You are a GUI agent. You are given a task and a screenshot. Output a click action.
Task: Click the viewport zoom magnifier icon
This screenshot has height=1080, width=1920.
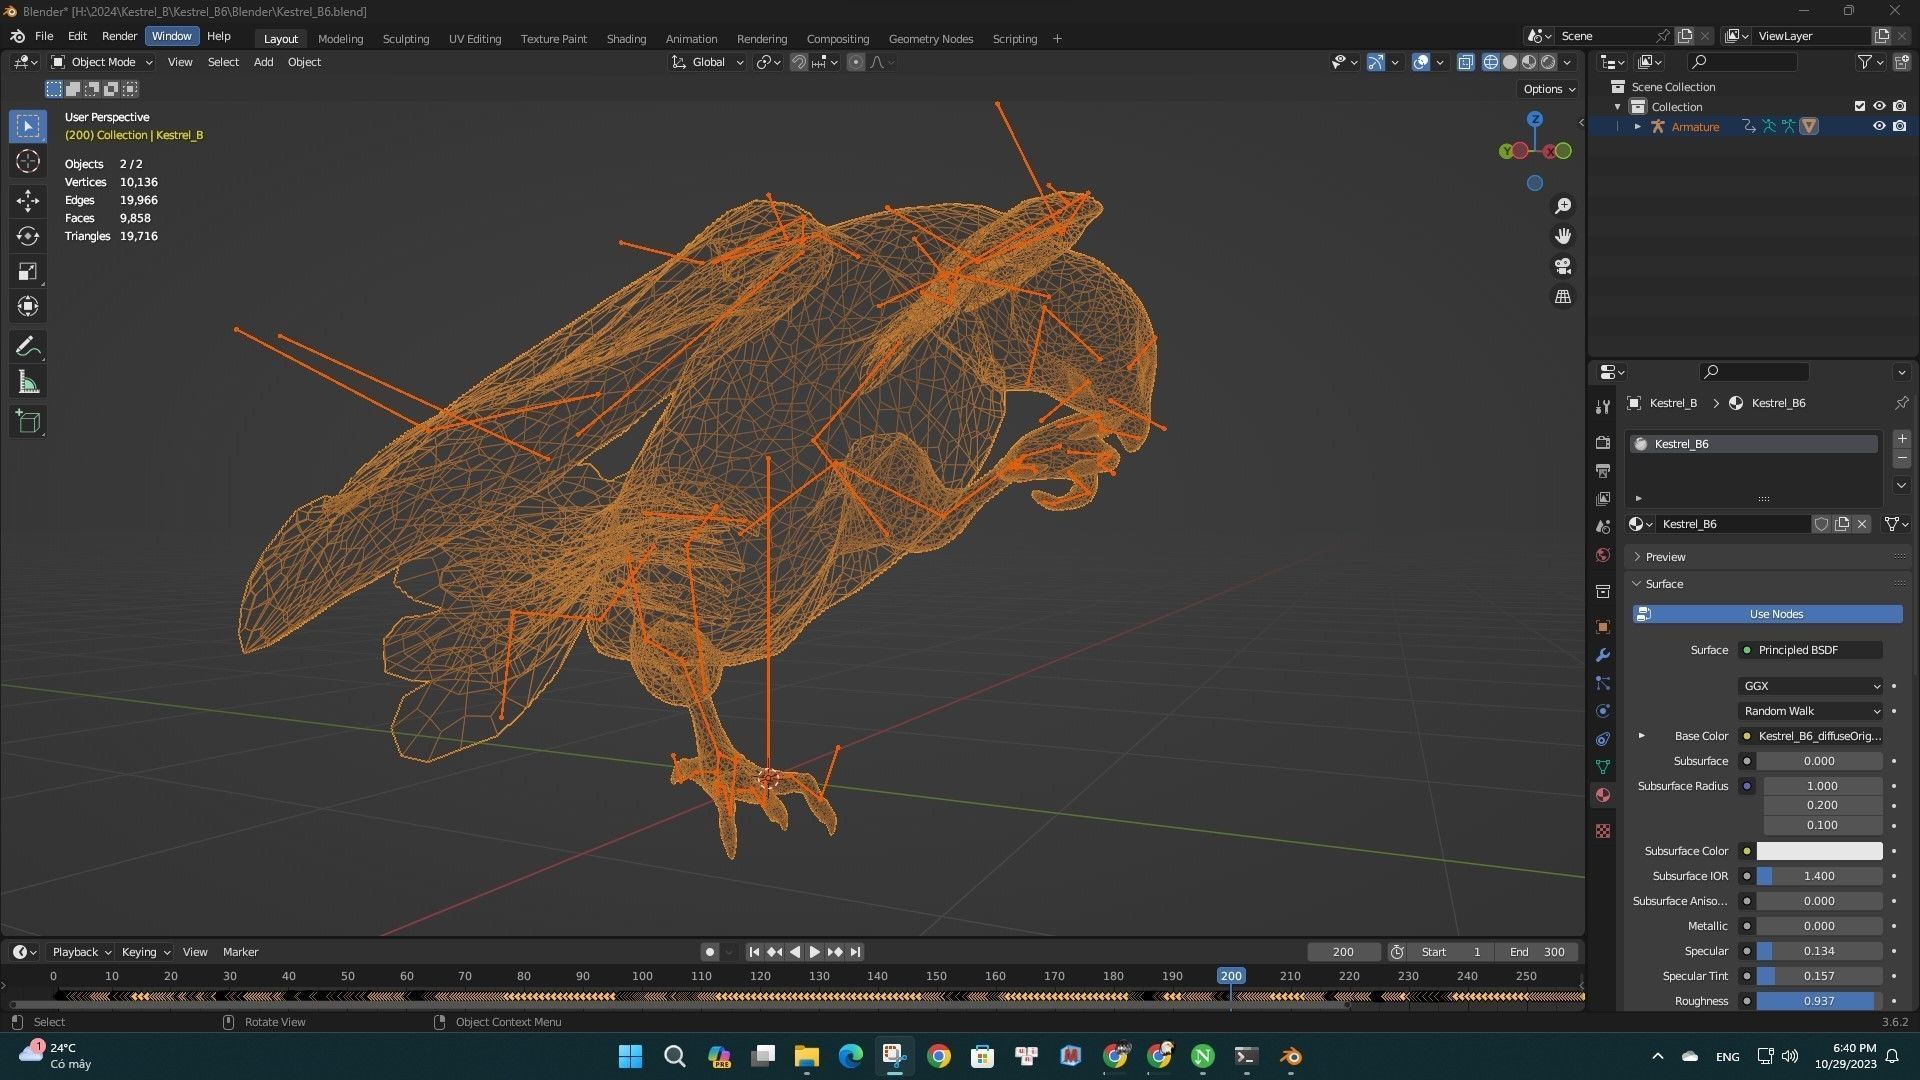[1562, 206]
